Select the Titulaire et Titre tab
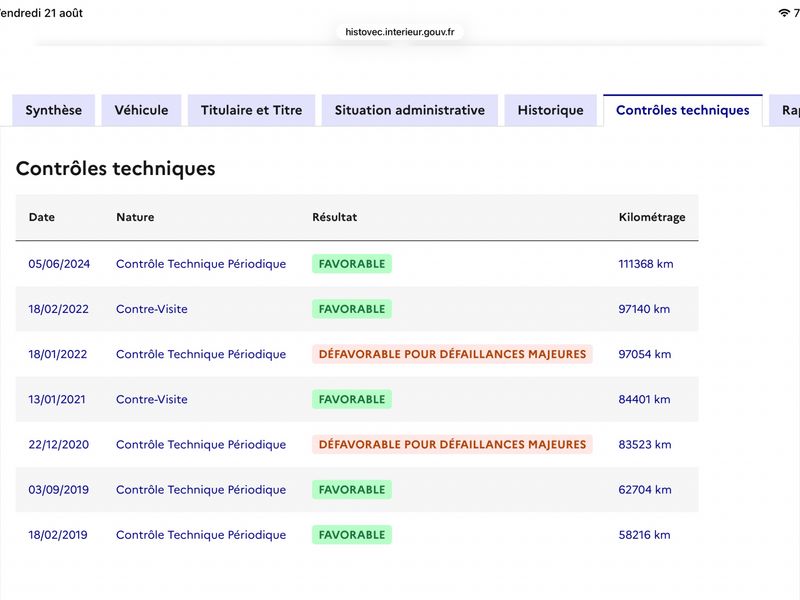The width and height of the screenshot is (800, 600). point(252,110)
